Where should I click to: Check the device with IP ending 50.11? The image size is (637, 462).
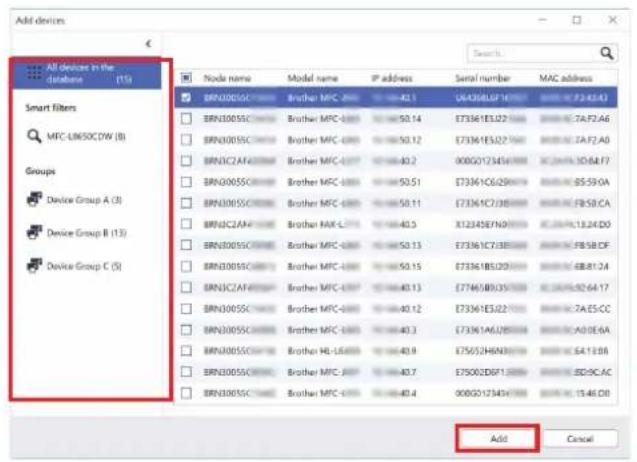click(186, 203)
